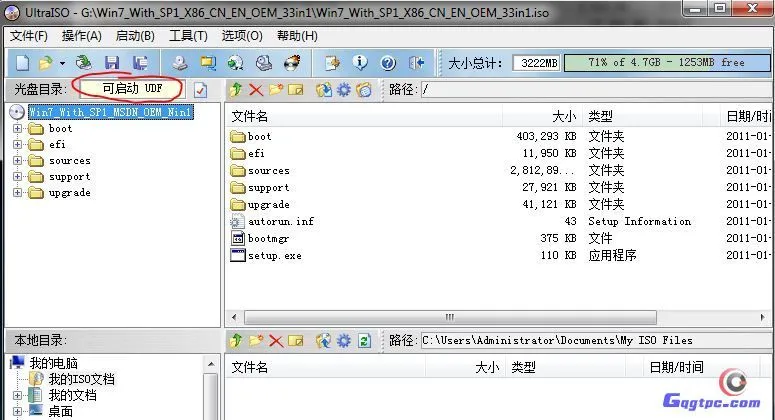Click the Convert image toolbar icon
The width and height of the screenshot is (775, 420).
pyautogui.click(x=208, y=63)
